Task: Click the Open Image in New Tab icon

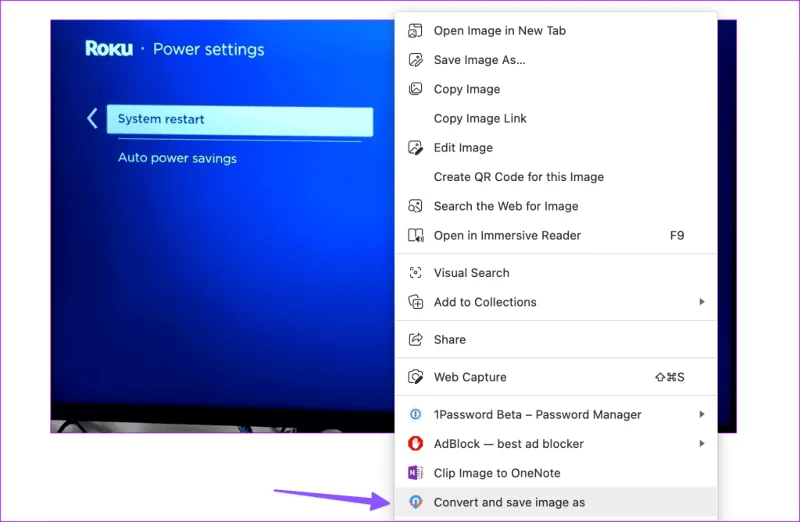Action: pos(415,31)
